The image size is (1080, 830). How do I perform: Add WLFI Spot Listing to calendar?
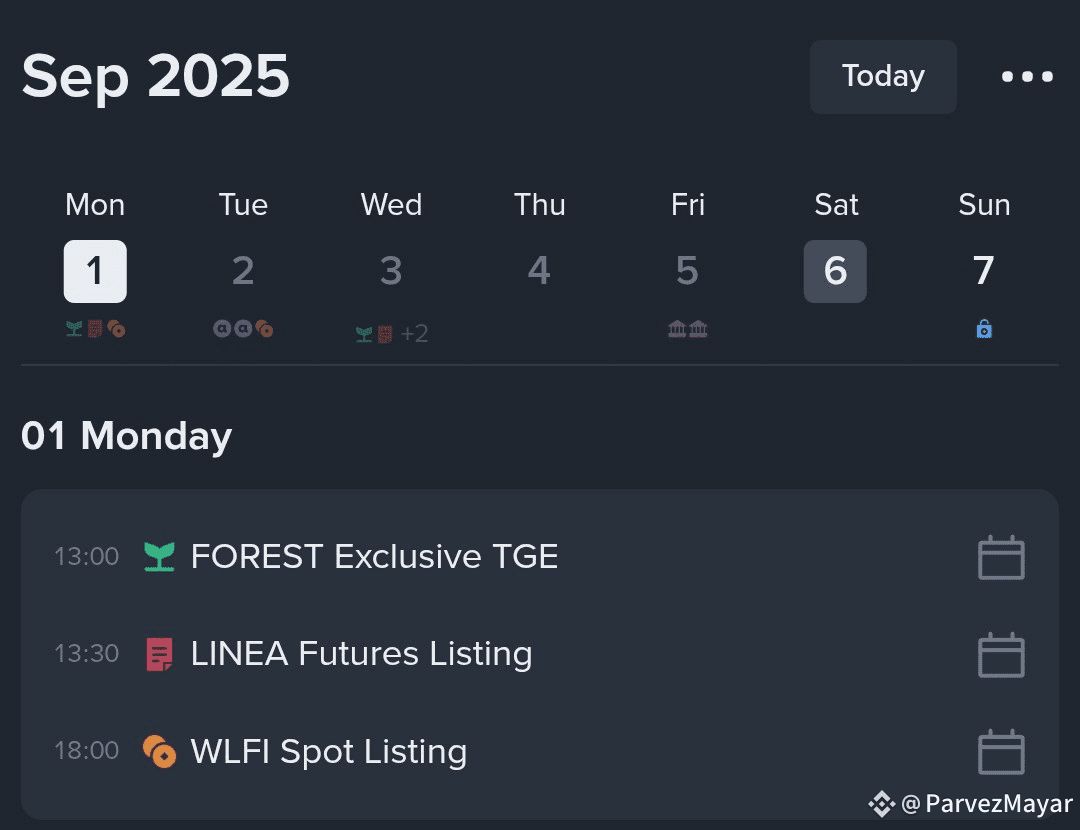point(1001,752)
